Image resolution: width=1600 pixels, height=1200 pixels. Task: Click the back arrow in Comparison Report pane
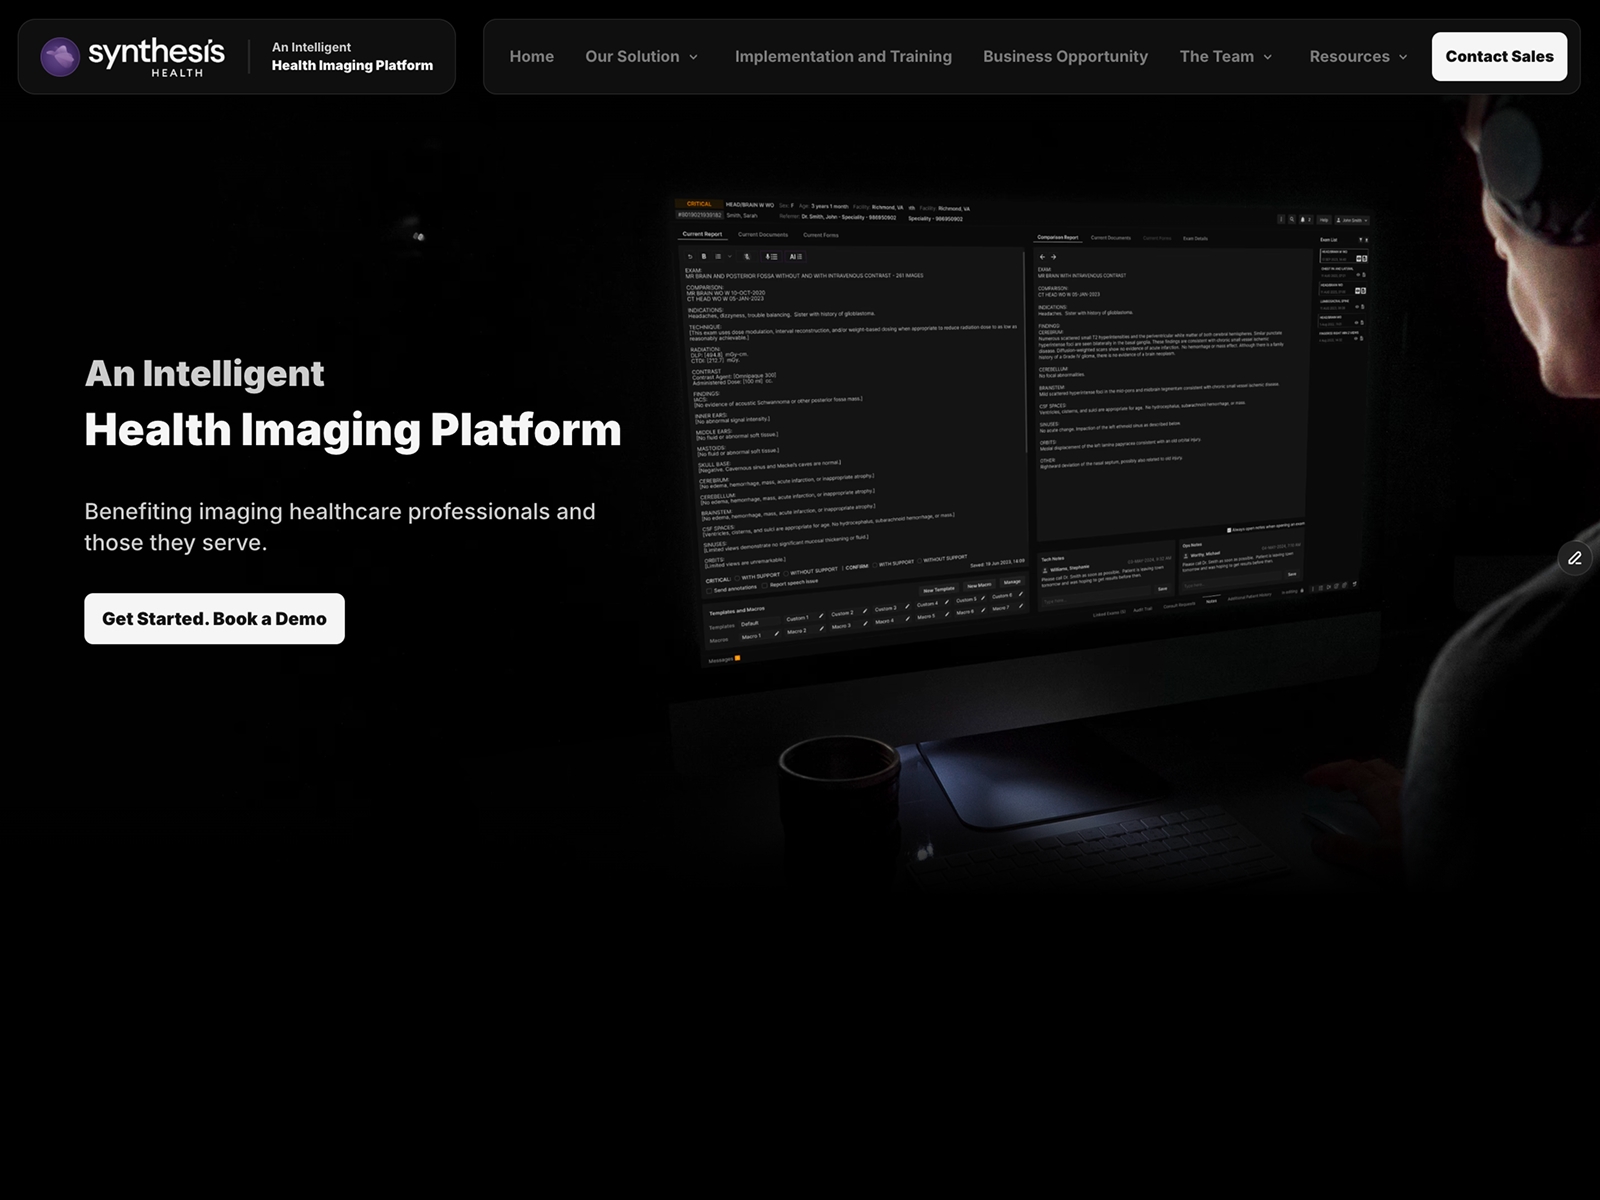pyautogui.click(x=1042, y=257)
